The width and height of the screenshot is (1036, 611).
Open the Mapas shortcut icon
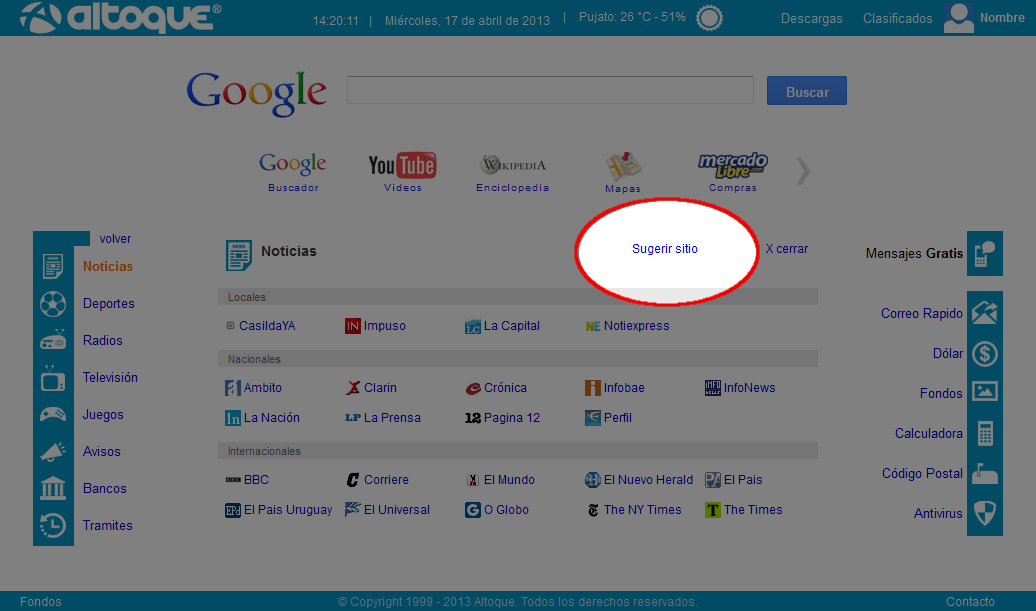pyautogui.click(x=623, y=166)
